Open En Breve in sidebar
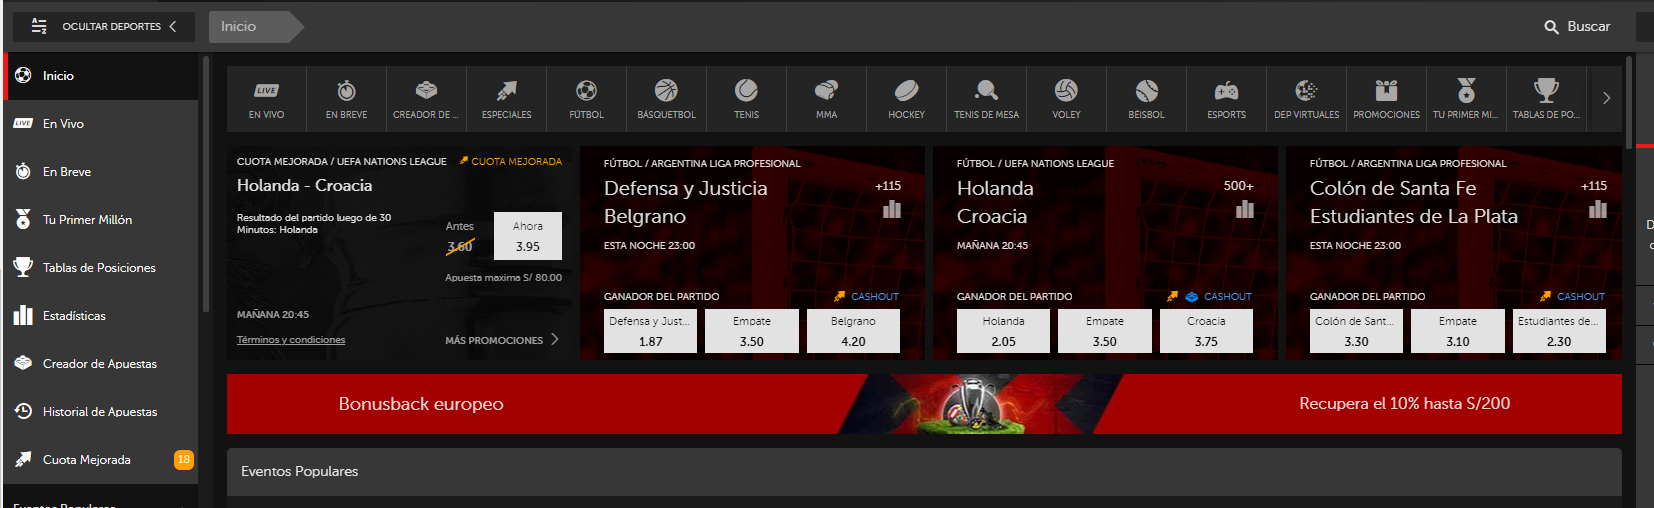 [100, 172]
